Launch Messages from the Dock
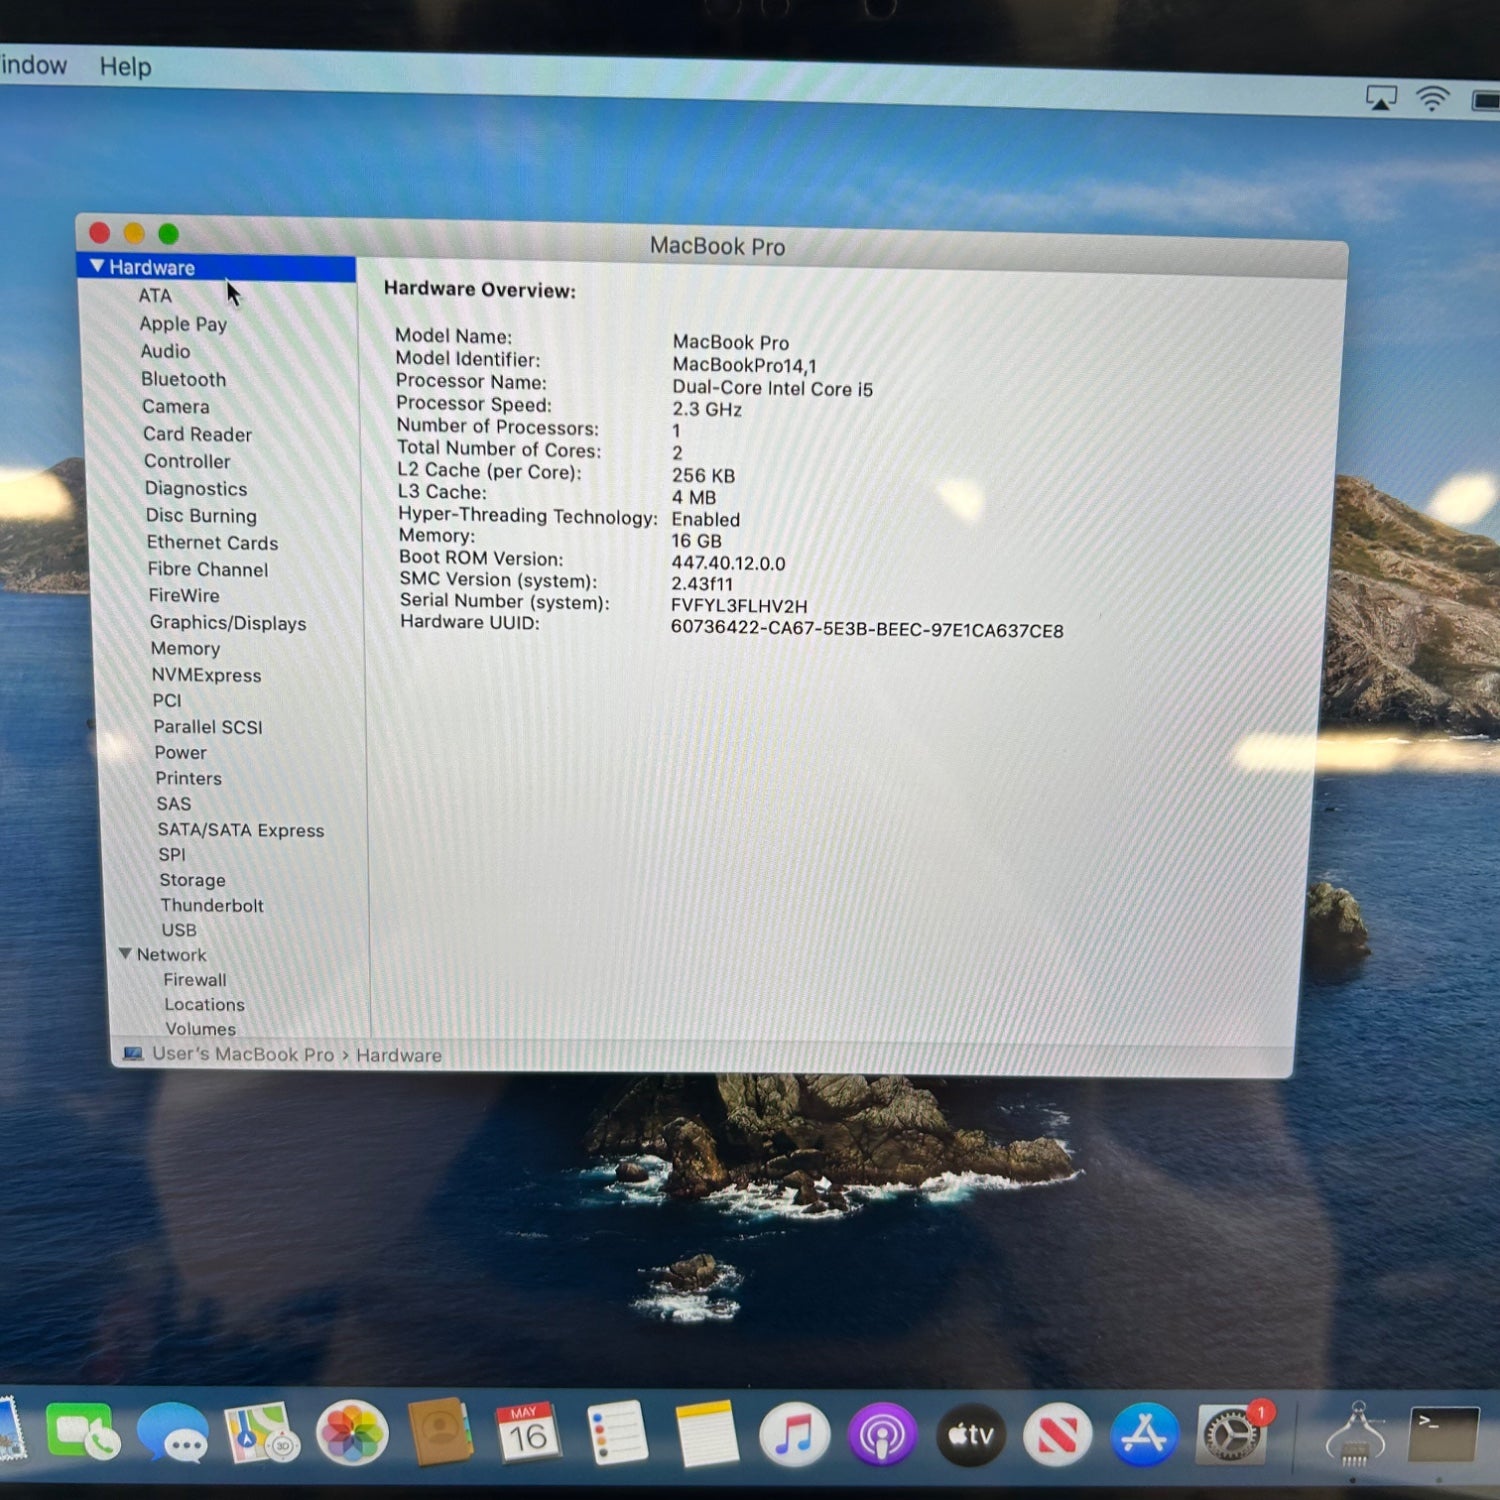1500x1500 pixels. [x=173, y=1433]
